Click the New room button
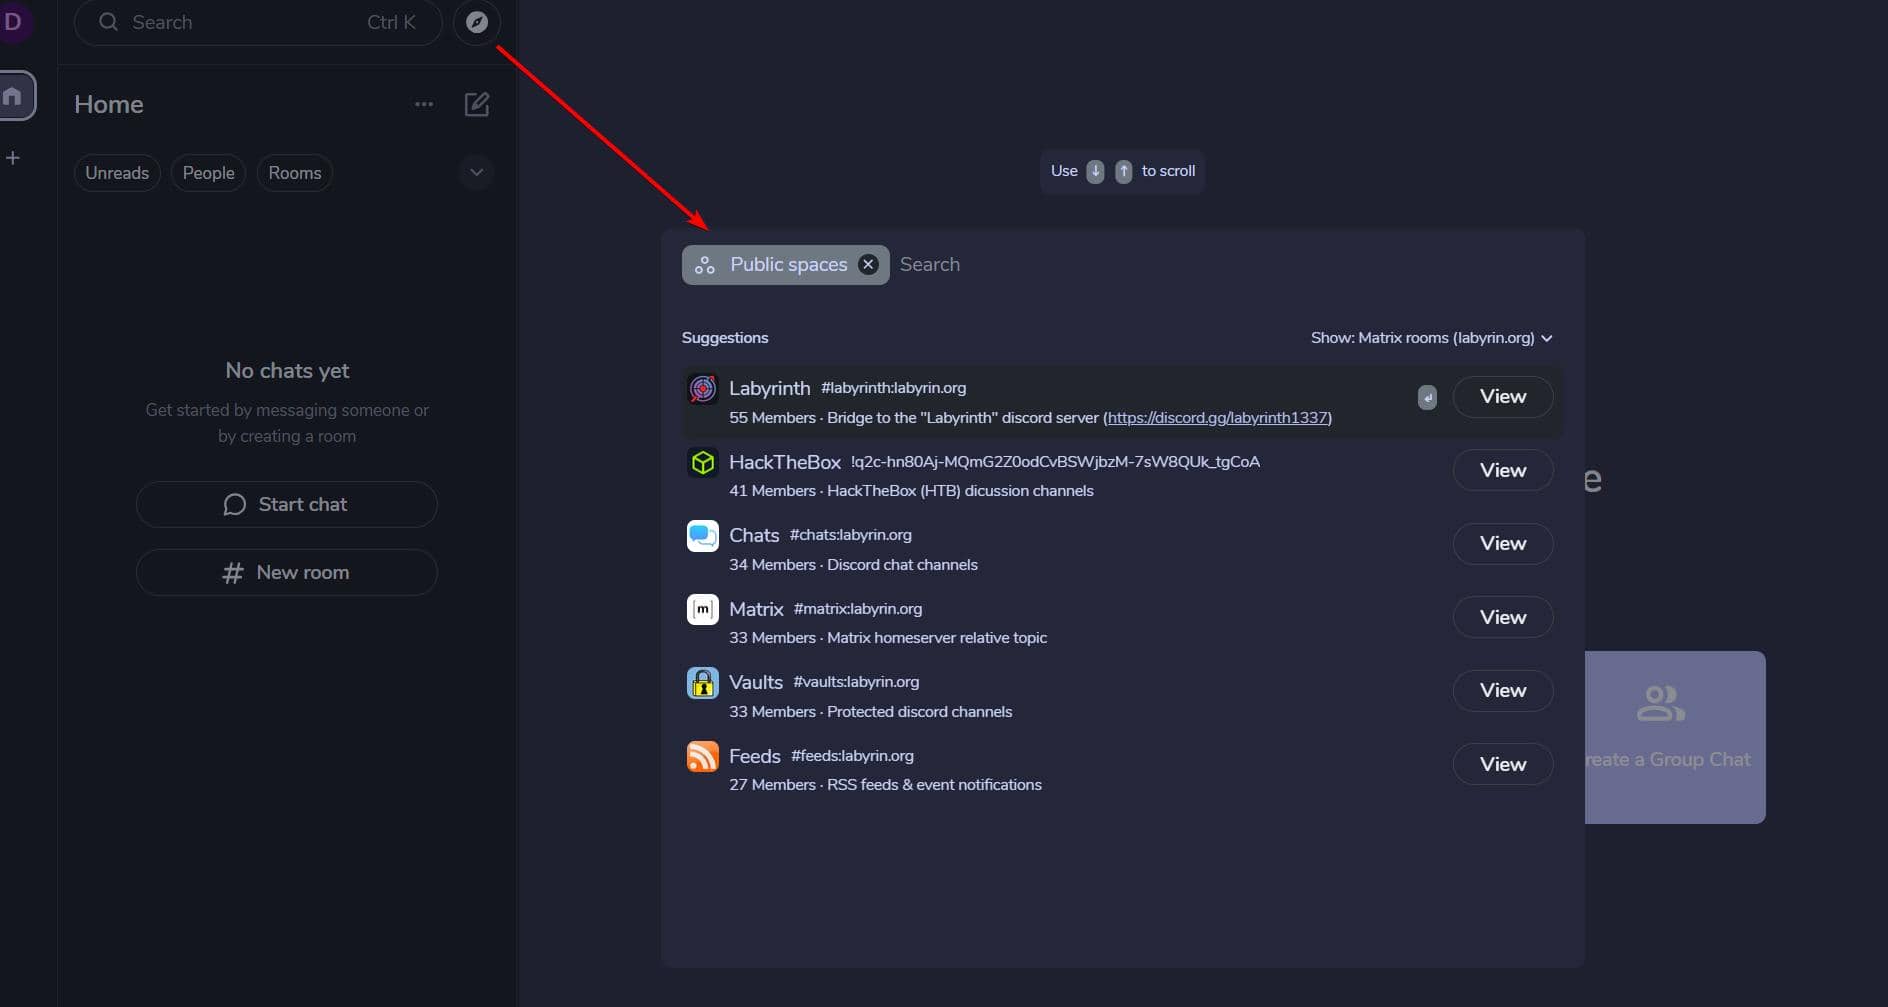The image size is (1888, 1007). coord(287,572)
